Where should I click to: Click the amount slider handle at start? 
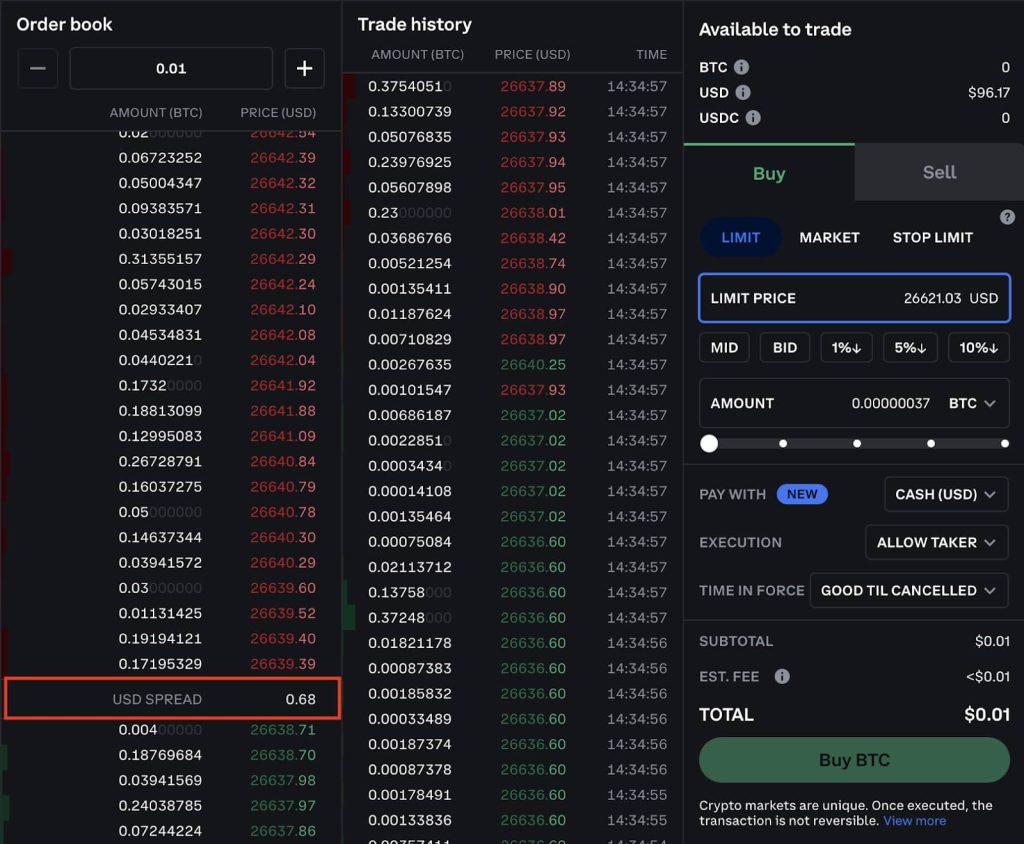709,443
